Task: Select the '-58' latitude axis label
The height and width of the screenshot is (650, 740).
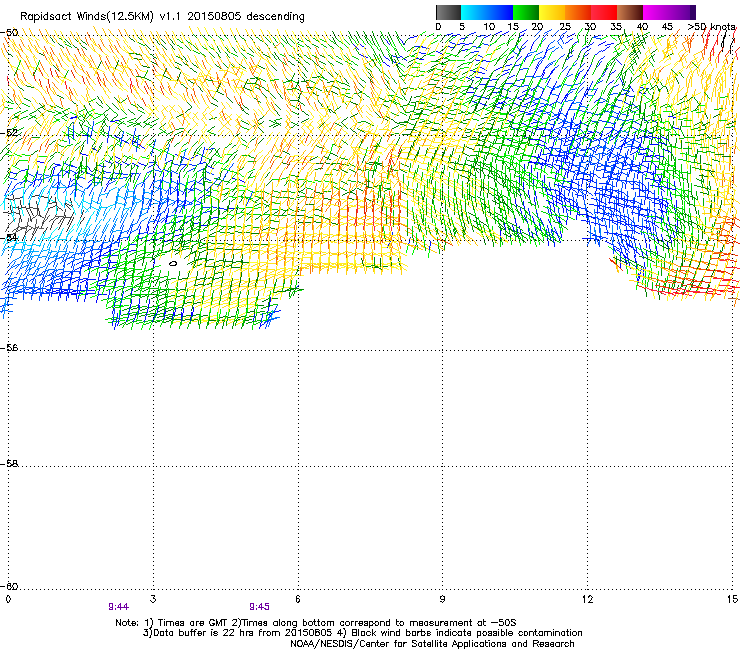Action: [x=9, y=464]
